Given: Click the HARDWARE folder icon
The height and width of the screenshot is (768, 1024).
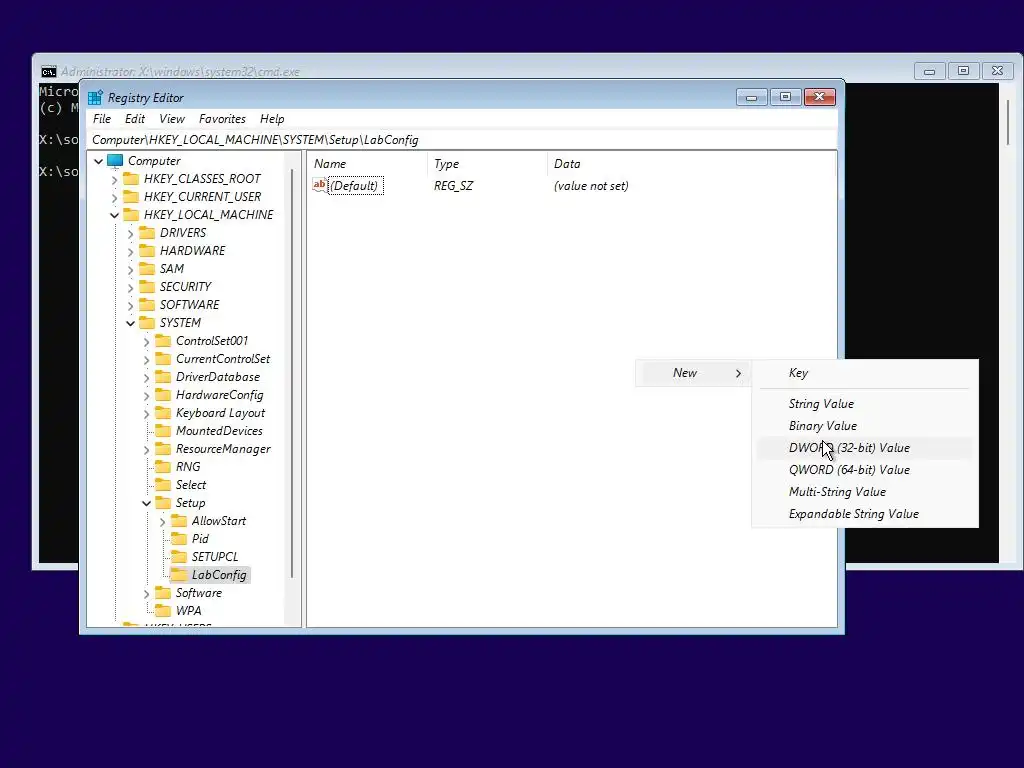Looking at the screenshot, I should pyautogui.click(x=148, y=251).
